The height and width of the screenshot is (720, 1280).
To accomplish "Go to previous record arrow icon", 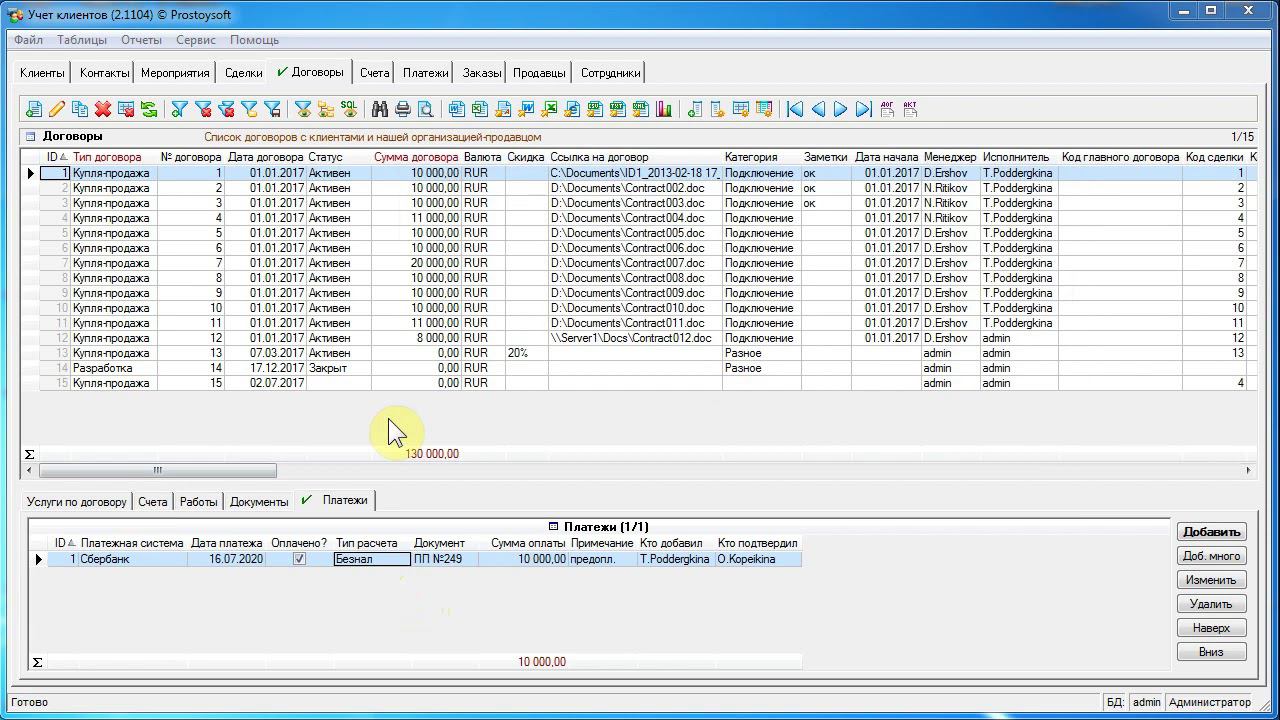I will coord(818,109).
